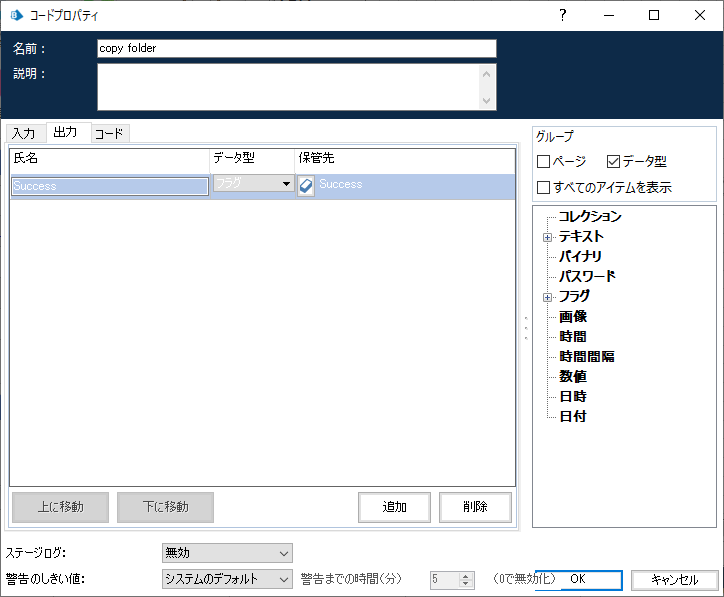724x597 pixels.
Task: Click the データ型 column header
Action: [253, 158]
